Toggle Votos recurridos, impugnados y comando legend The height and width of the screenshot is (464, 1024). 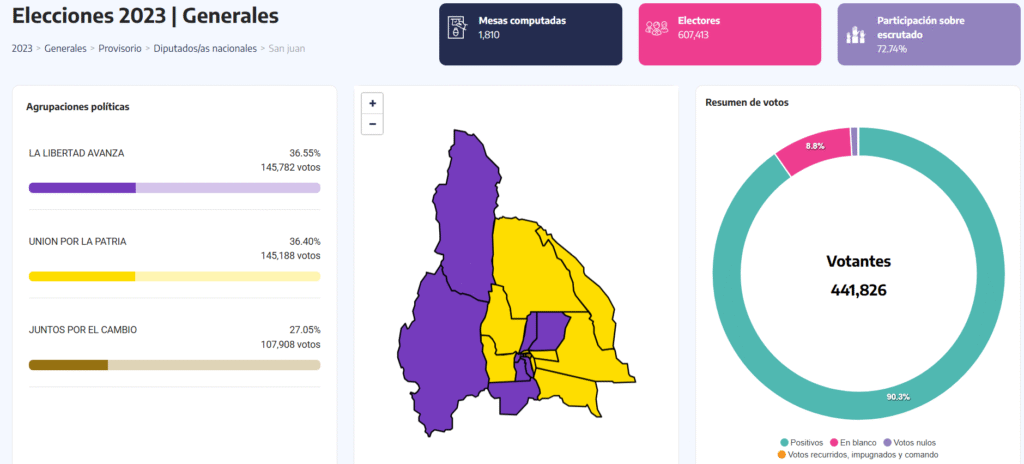[x=858, y=454]
